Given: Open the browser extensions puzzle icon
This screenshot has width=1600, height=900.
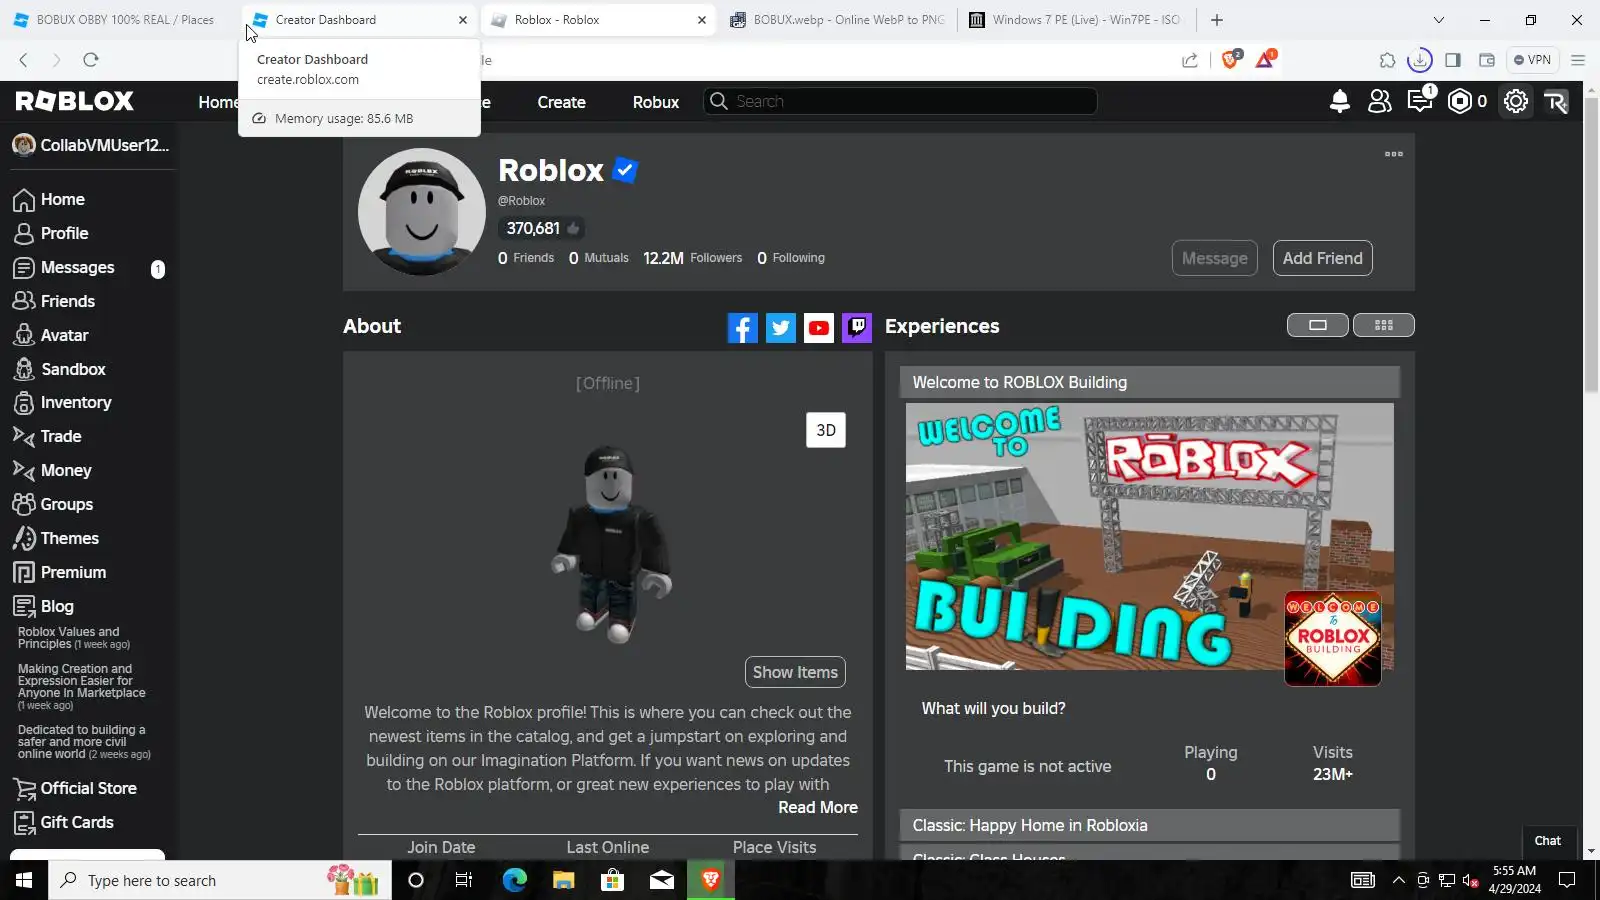Looking at the screenshot, I should coord(1387,60).
